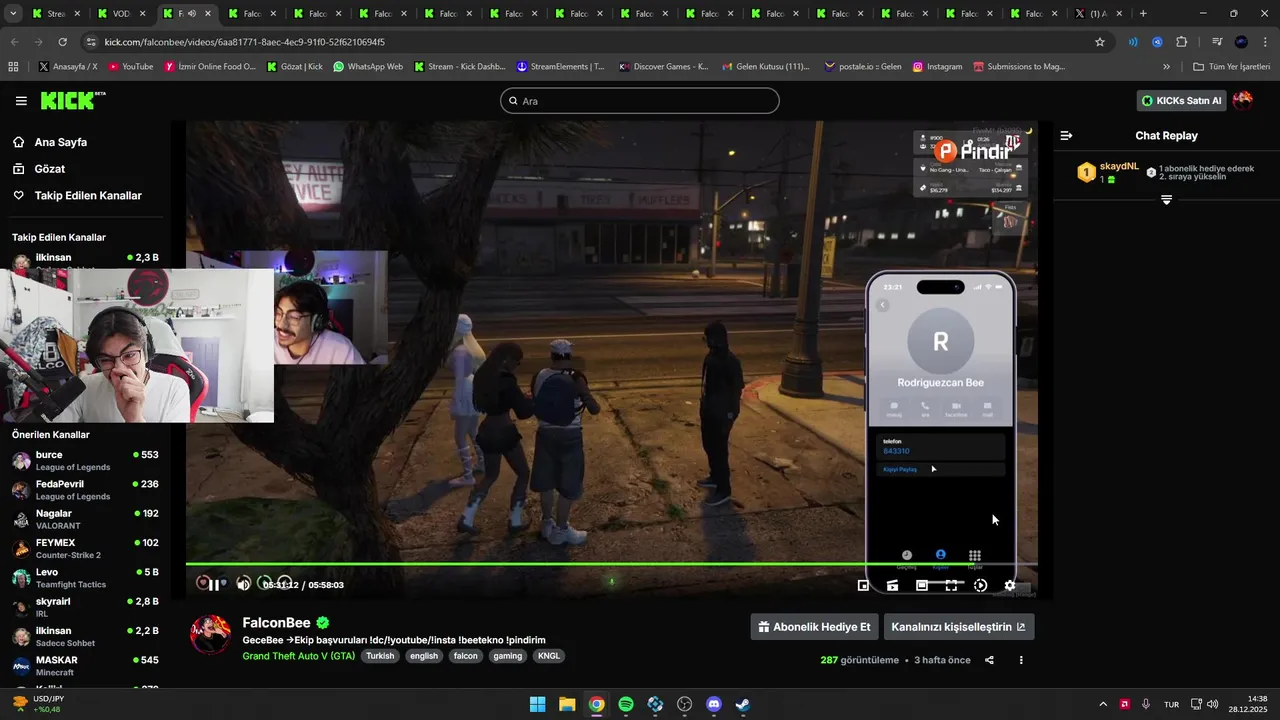Viewport: 1280px width, 720px height.
Task: Seek on the green video progress bar
Action: pyautogui.click(x=611, y=564)
